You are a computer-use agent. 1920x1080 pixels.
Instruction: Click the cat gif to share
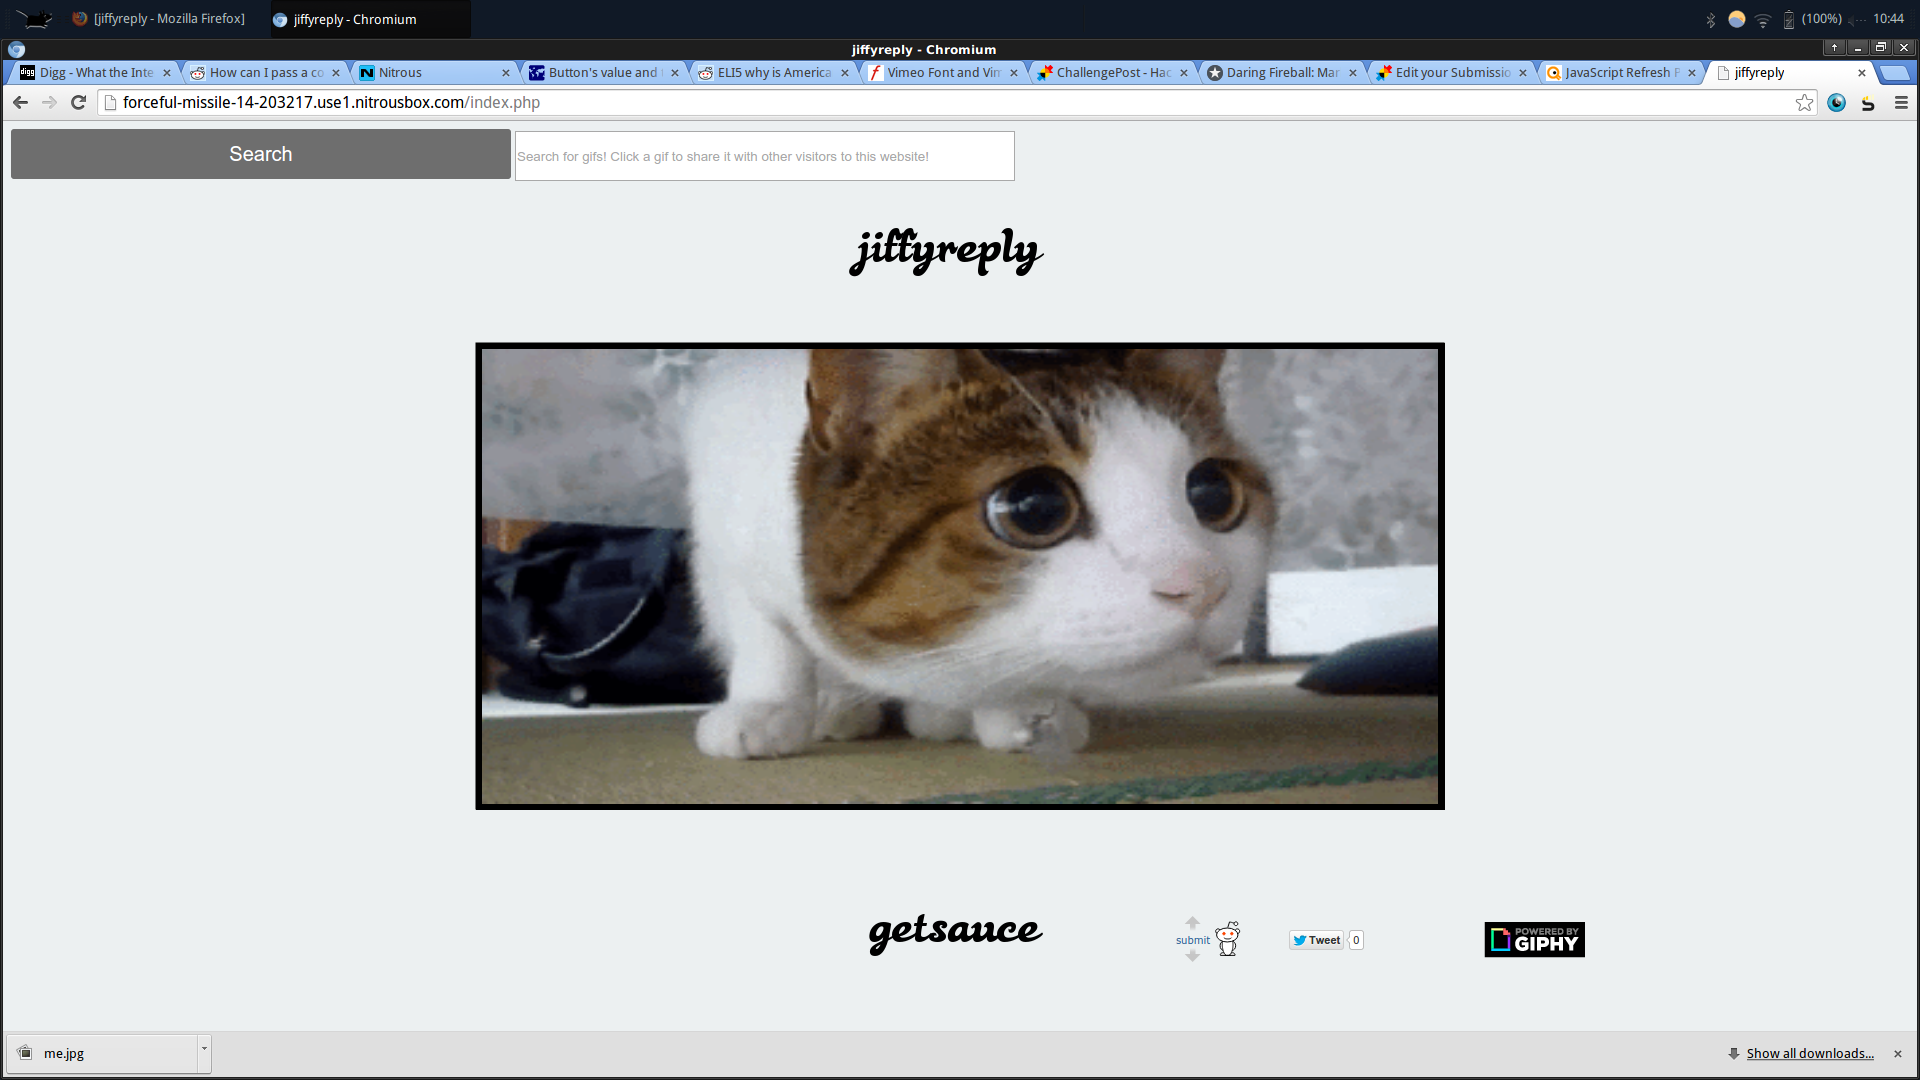[x=959, y=576]
